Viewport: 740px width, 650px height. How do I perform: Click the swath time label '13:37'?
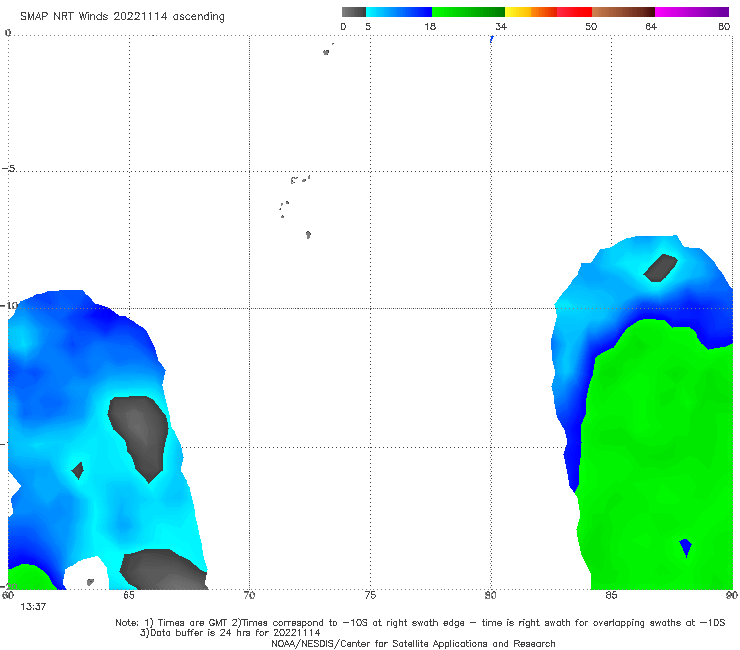pos(33,607)
